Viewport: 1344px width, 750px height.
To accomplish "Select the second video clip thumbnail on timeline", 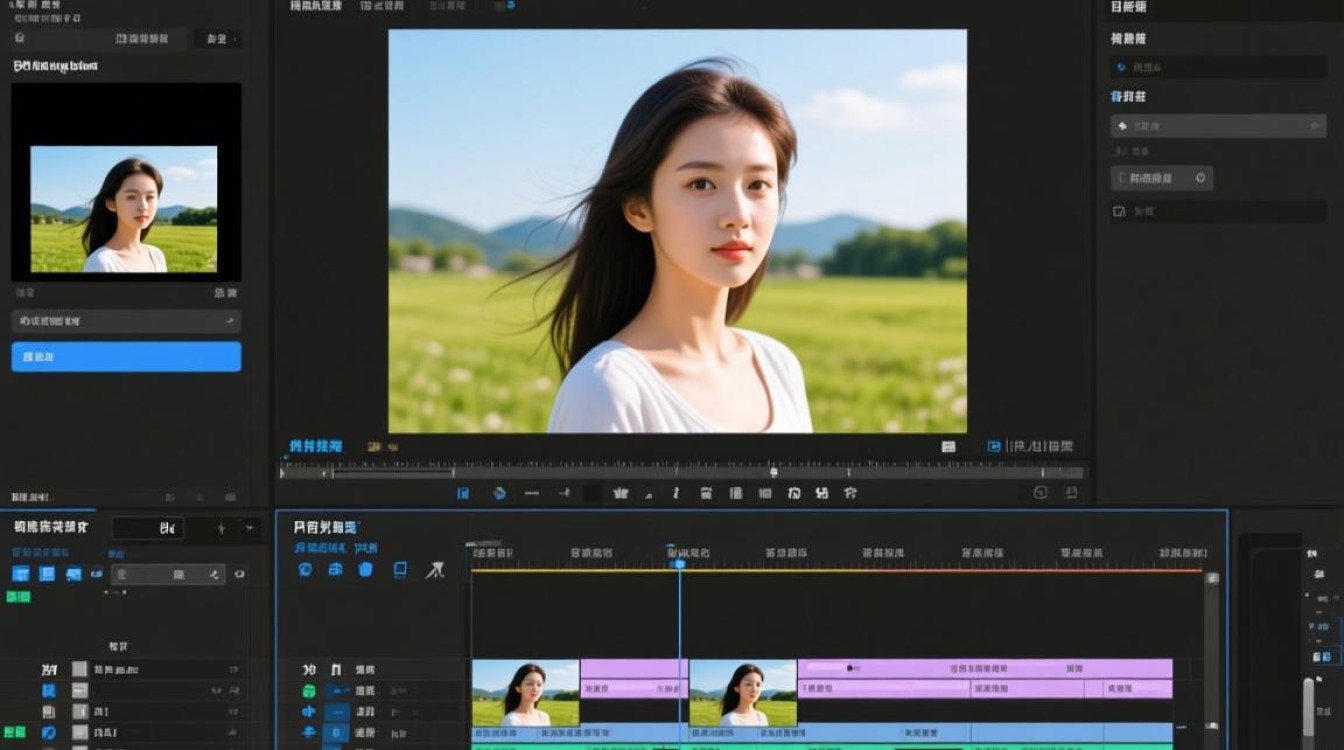I will [x=743, y=693].
